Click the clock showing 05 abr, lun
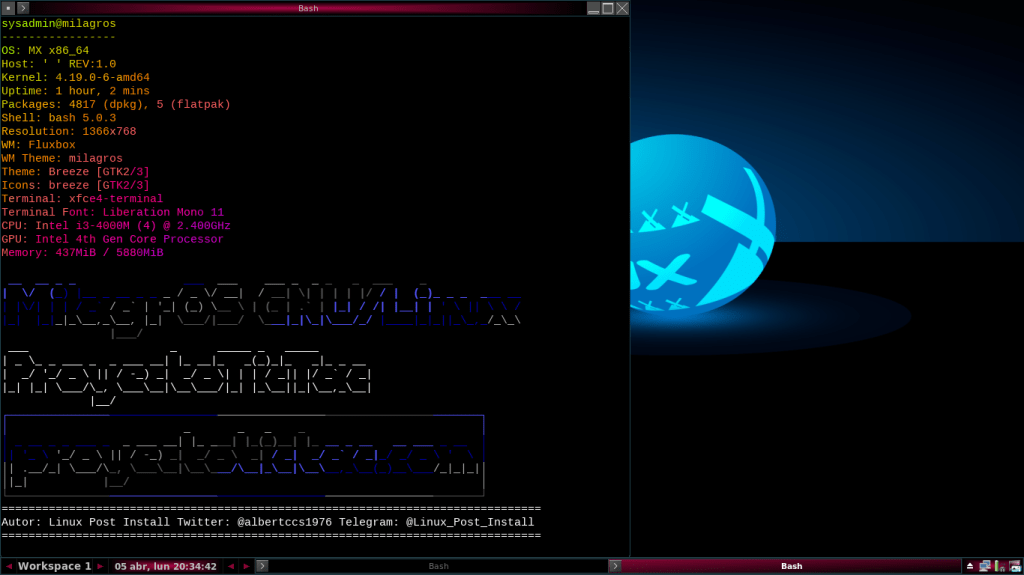Viewport: 1024px width, 575px height. tap(165, 566)
